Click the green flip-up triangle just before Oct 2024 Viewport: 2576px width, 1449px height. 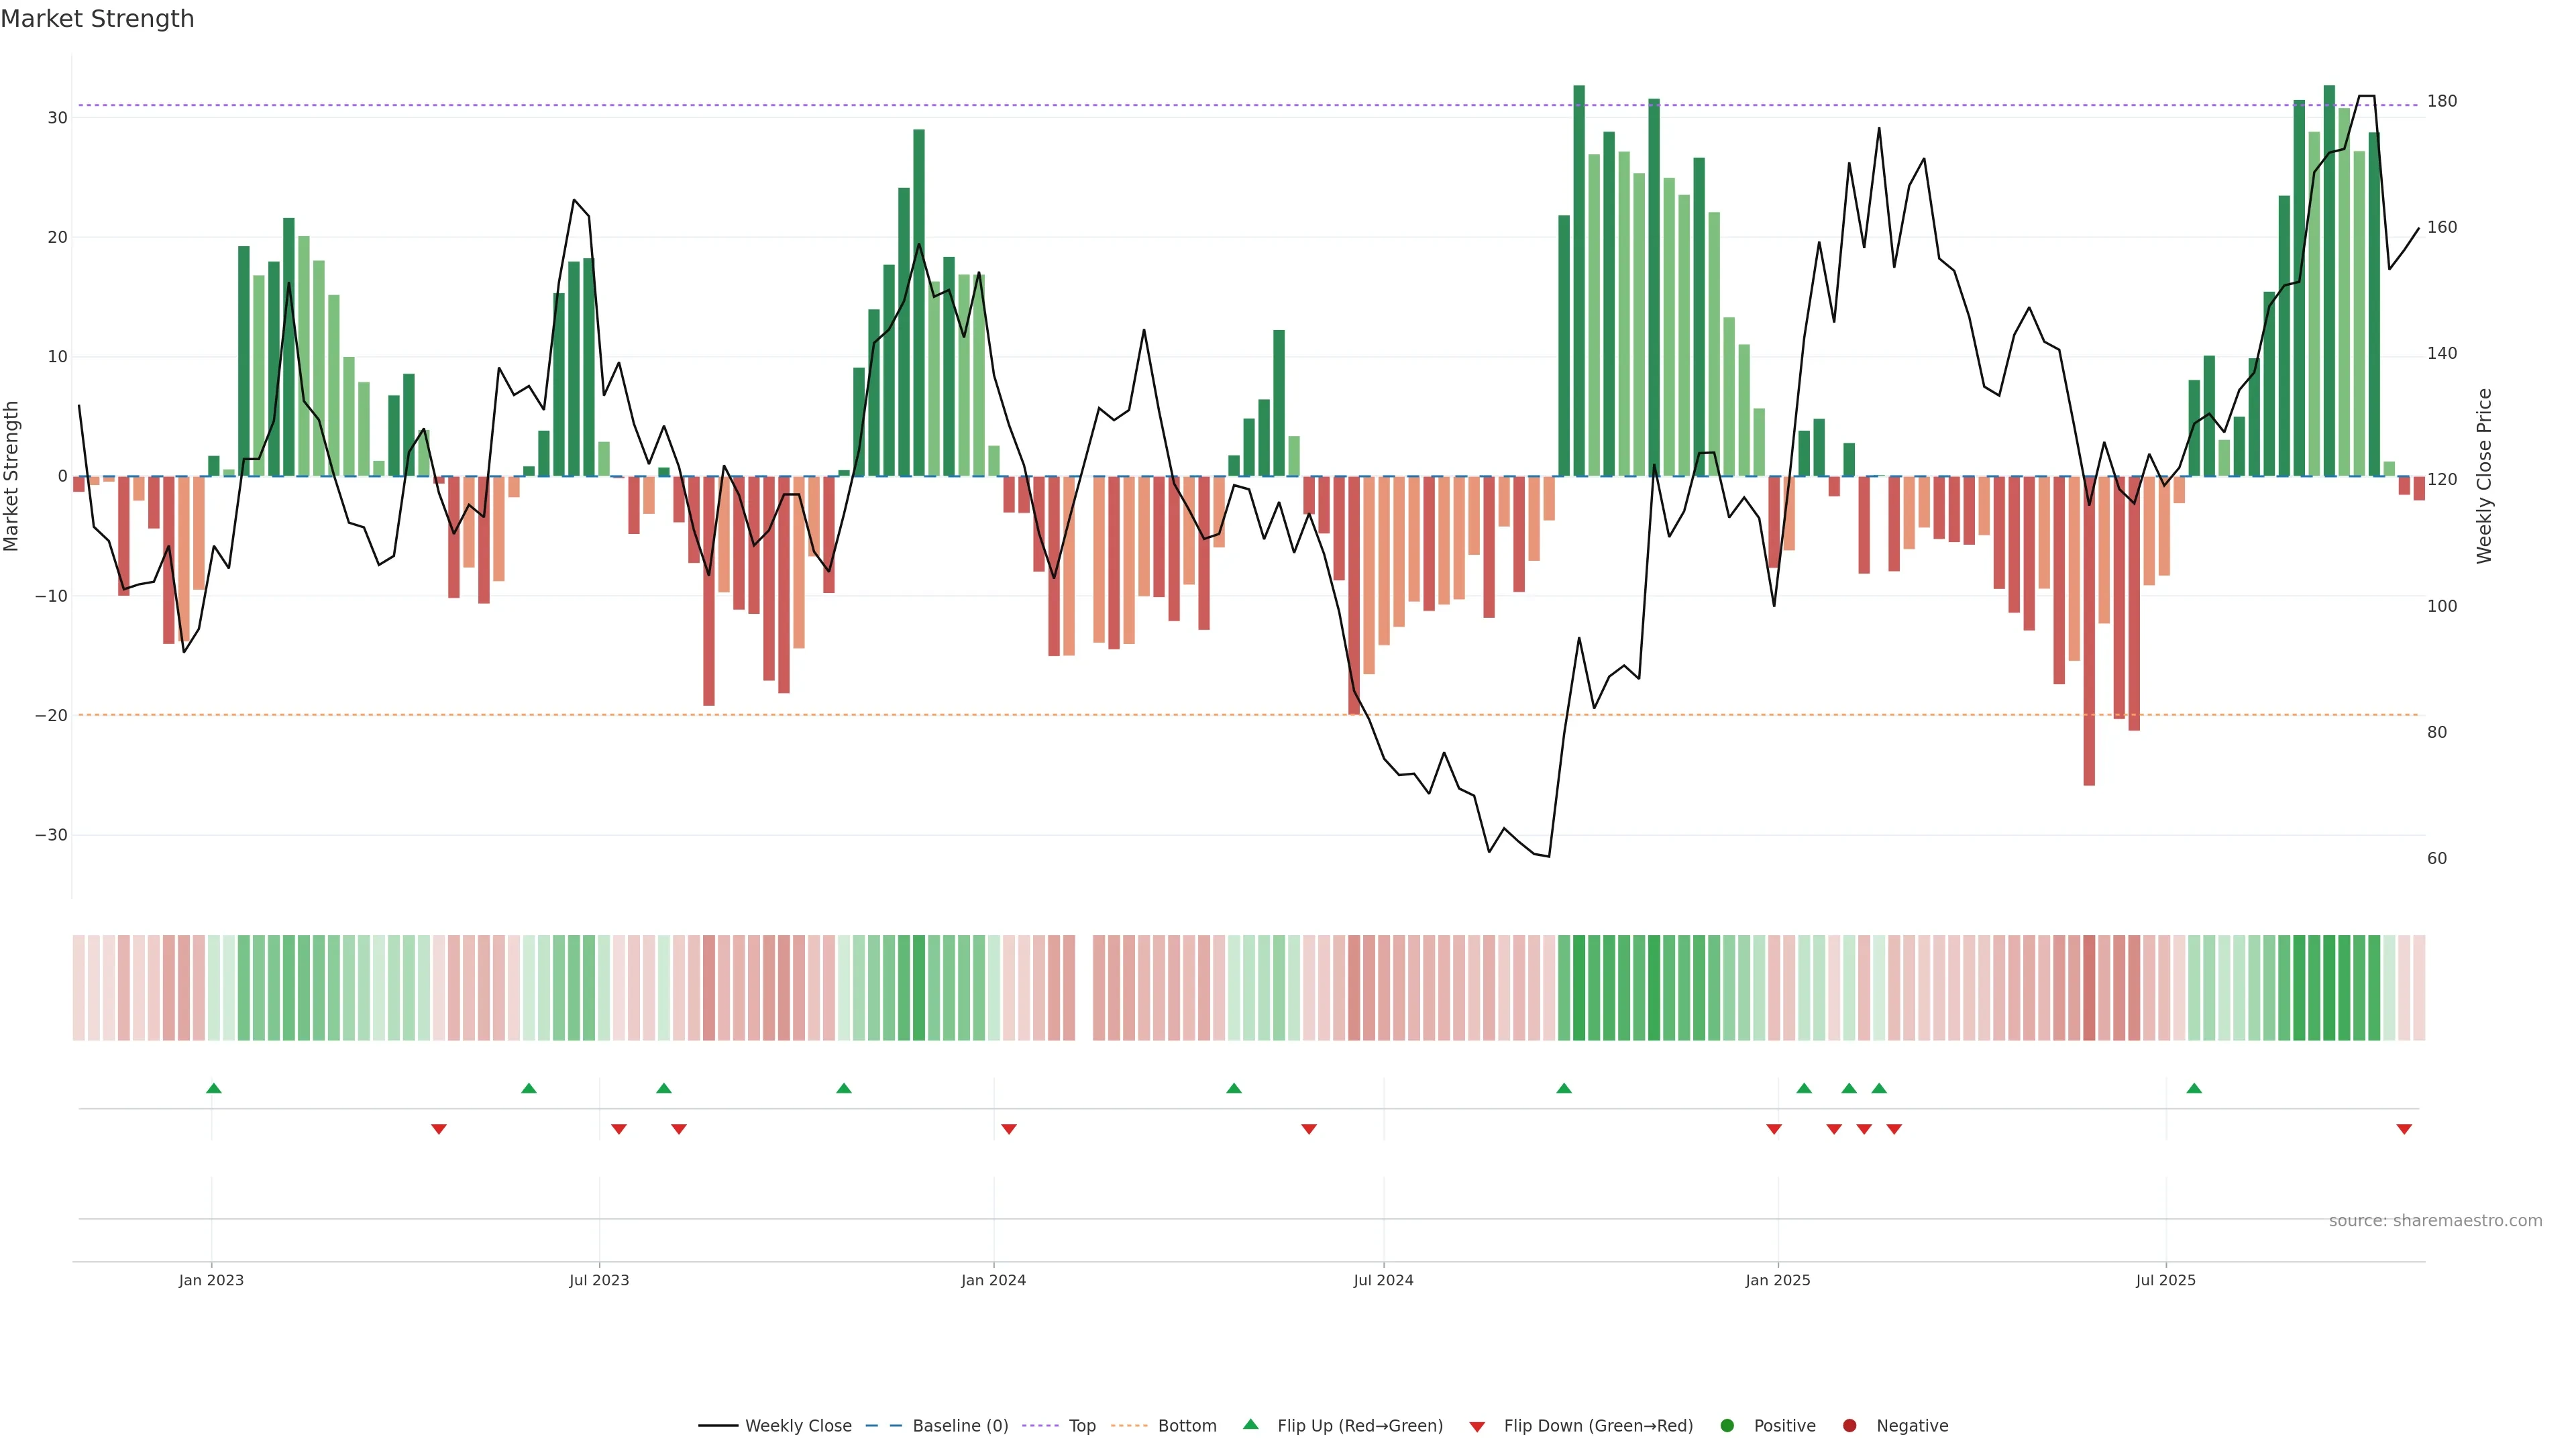pyautogui.click(x=1564, y=1088)
